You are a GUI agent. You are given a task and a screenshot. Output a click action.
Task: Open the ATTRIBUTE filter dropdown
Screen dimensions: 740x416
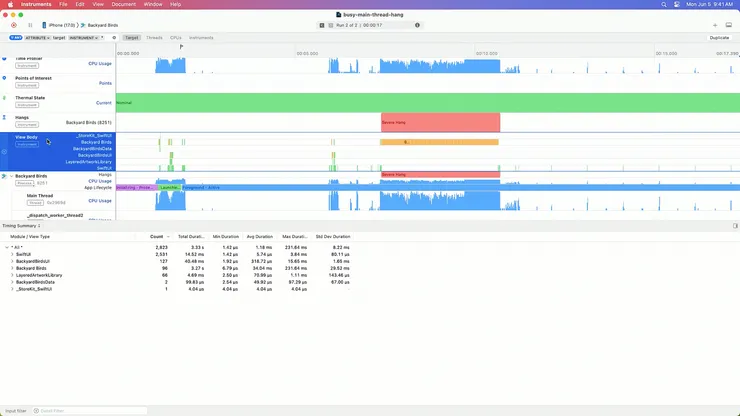[38, 38]
